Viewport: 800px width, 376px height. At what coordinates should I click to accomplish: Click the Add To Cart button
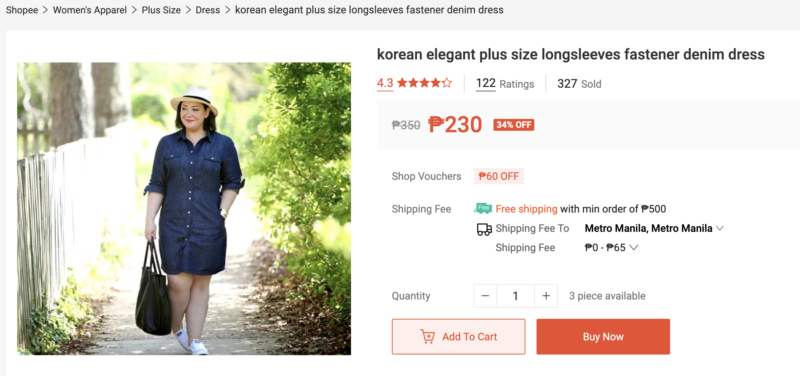click(458, 337)
